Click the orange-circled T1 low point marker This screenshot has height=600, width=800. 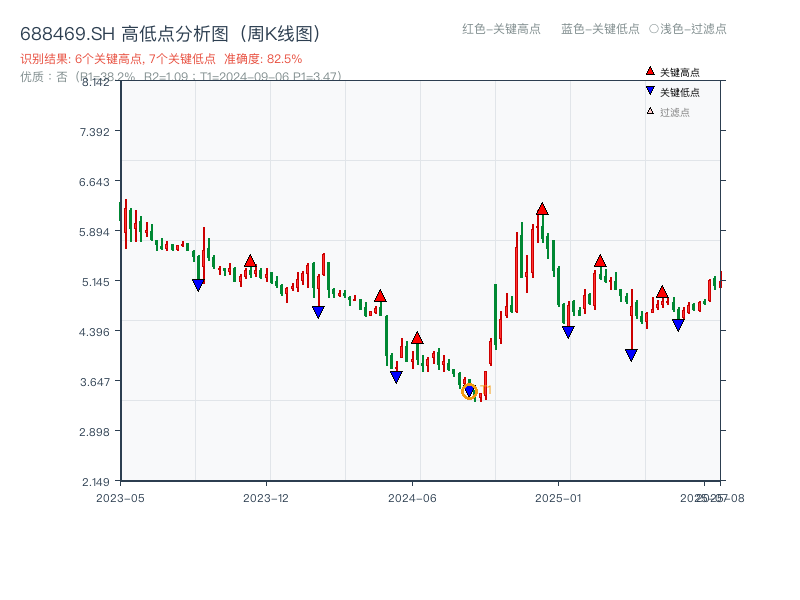(470, 391)
